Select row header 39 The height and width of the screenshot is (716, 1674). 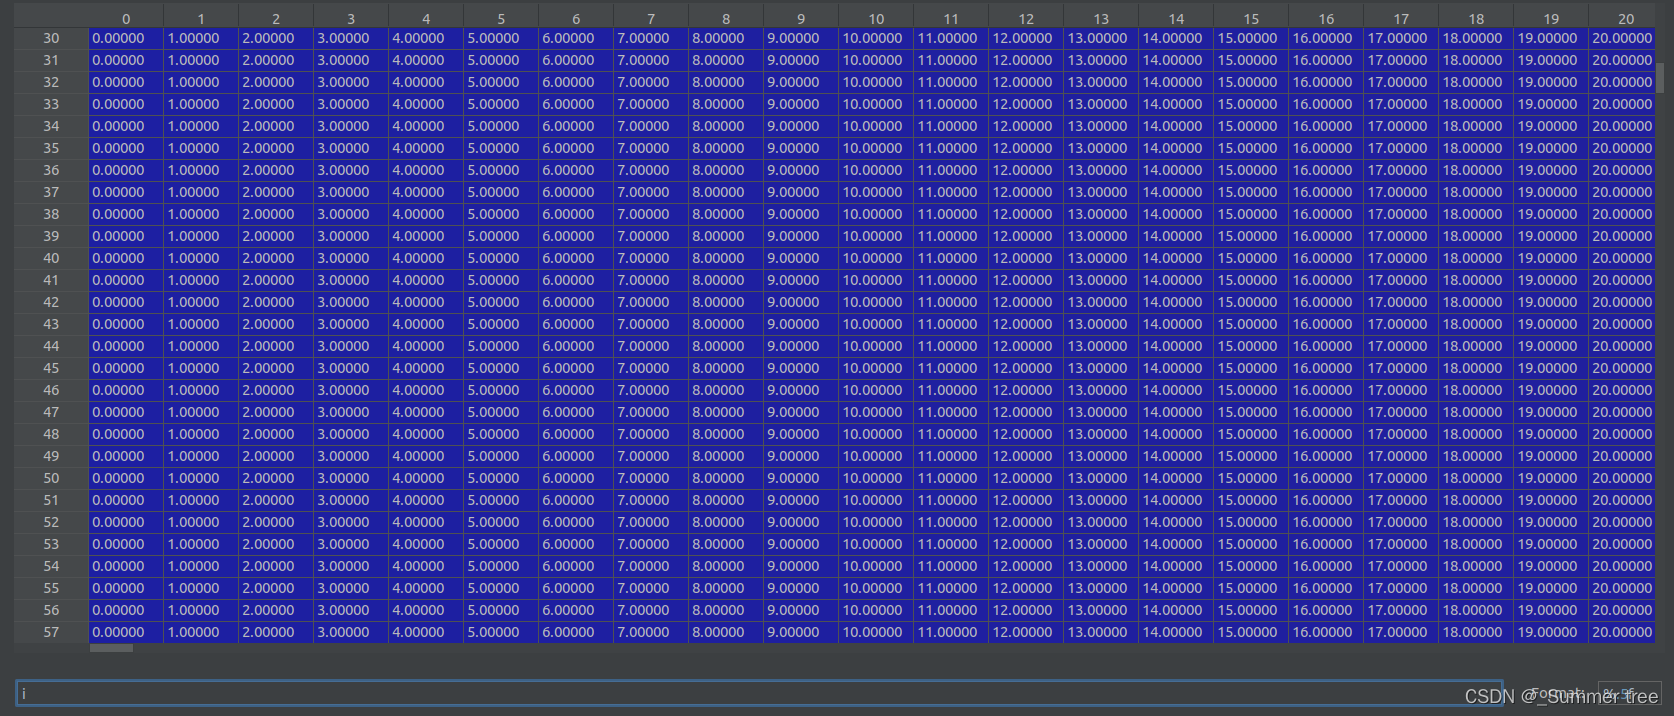point(51,236)
